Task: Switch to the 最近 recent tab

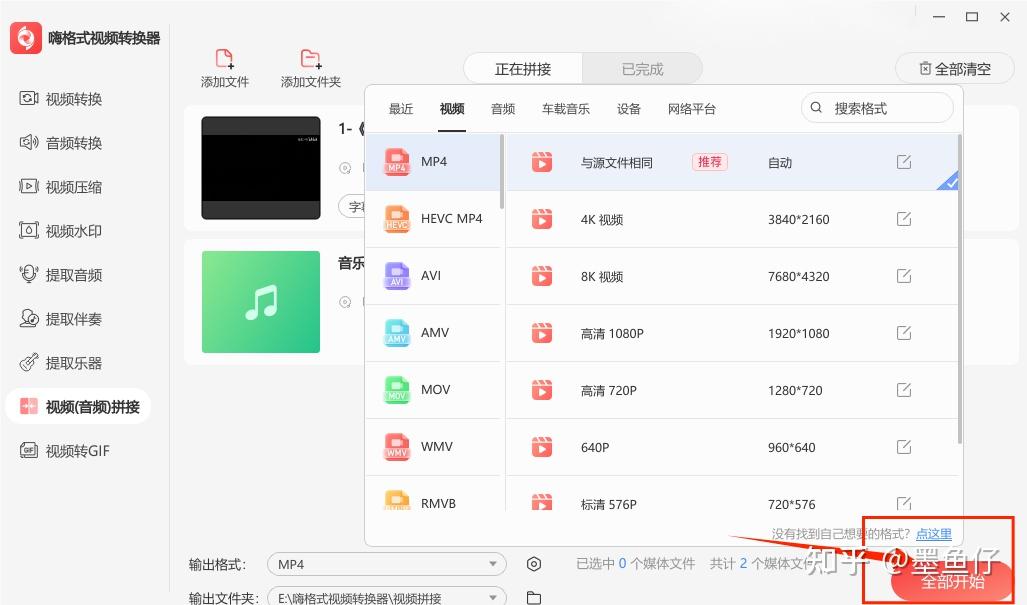Action: point(401,109)
